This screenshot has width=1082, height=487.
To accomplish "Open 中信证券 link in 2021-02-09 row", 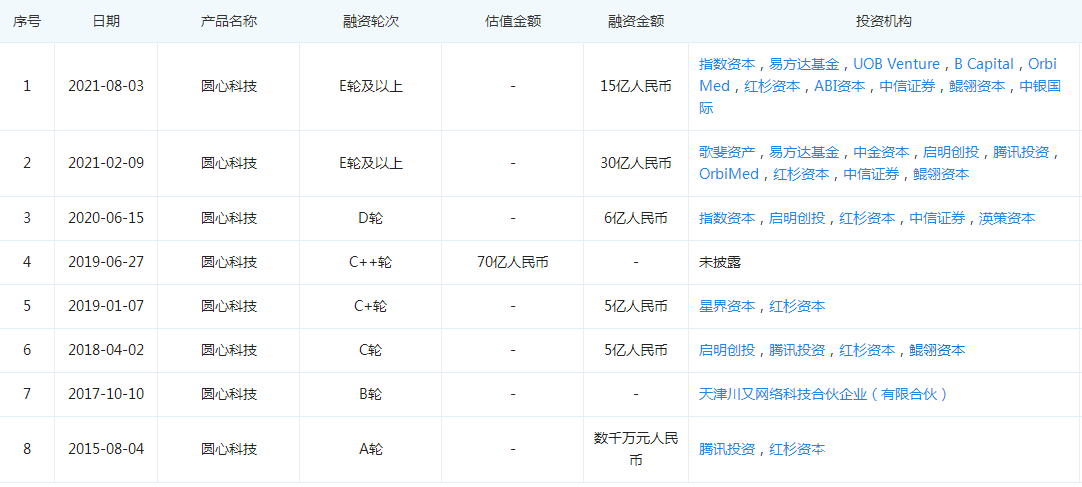I will point(871,175).
